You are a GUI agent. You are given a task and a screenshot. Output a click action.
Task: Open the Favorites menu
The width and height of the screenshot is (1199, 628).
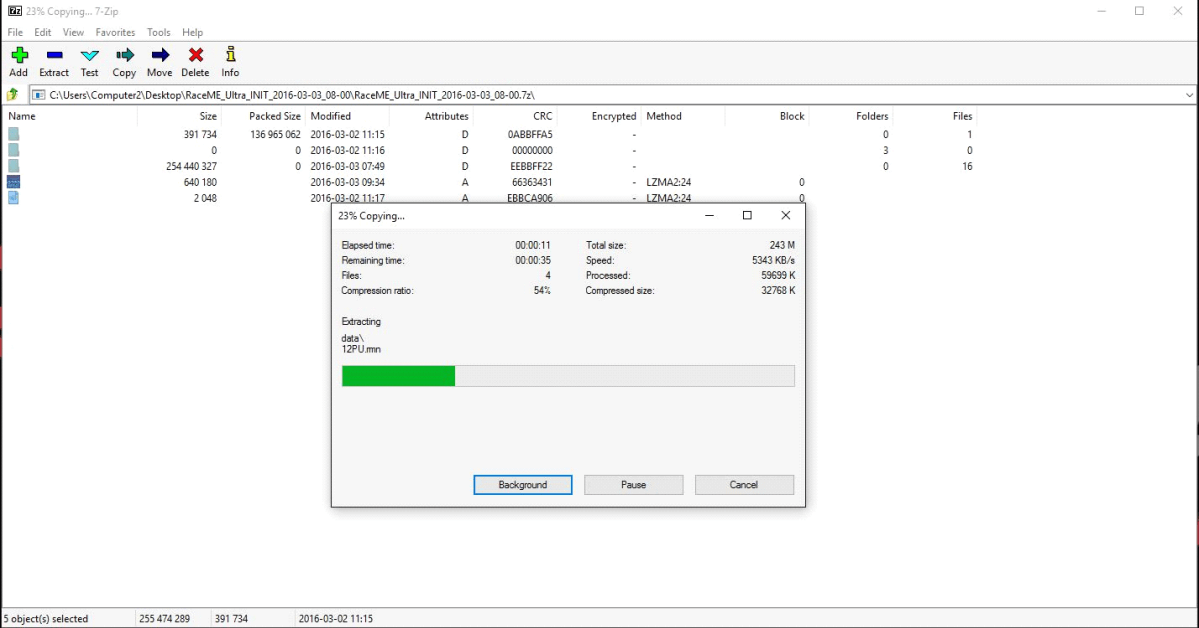(x=115, y=33)
